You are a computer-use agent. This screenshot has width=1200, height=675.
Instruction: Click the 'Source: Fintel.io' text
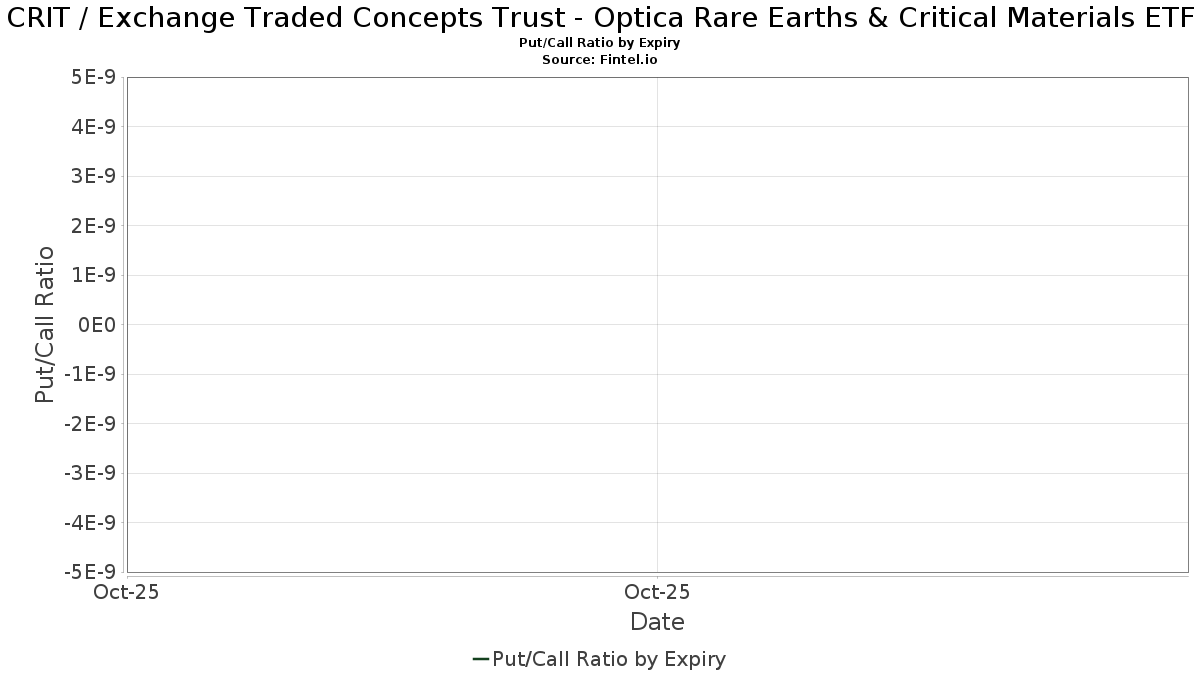[x=600, y=60]
